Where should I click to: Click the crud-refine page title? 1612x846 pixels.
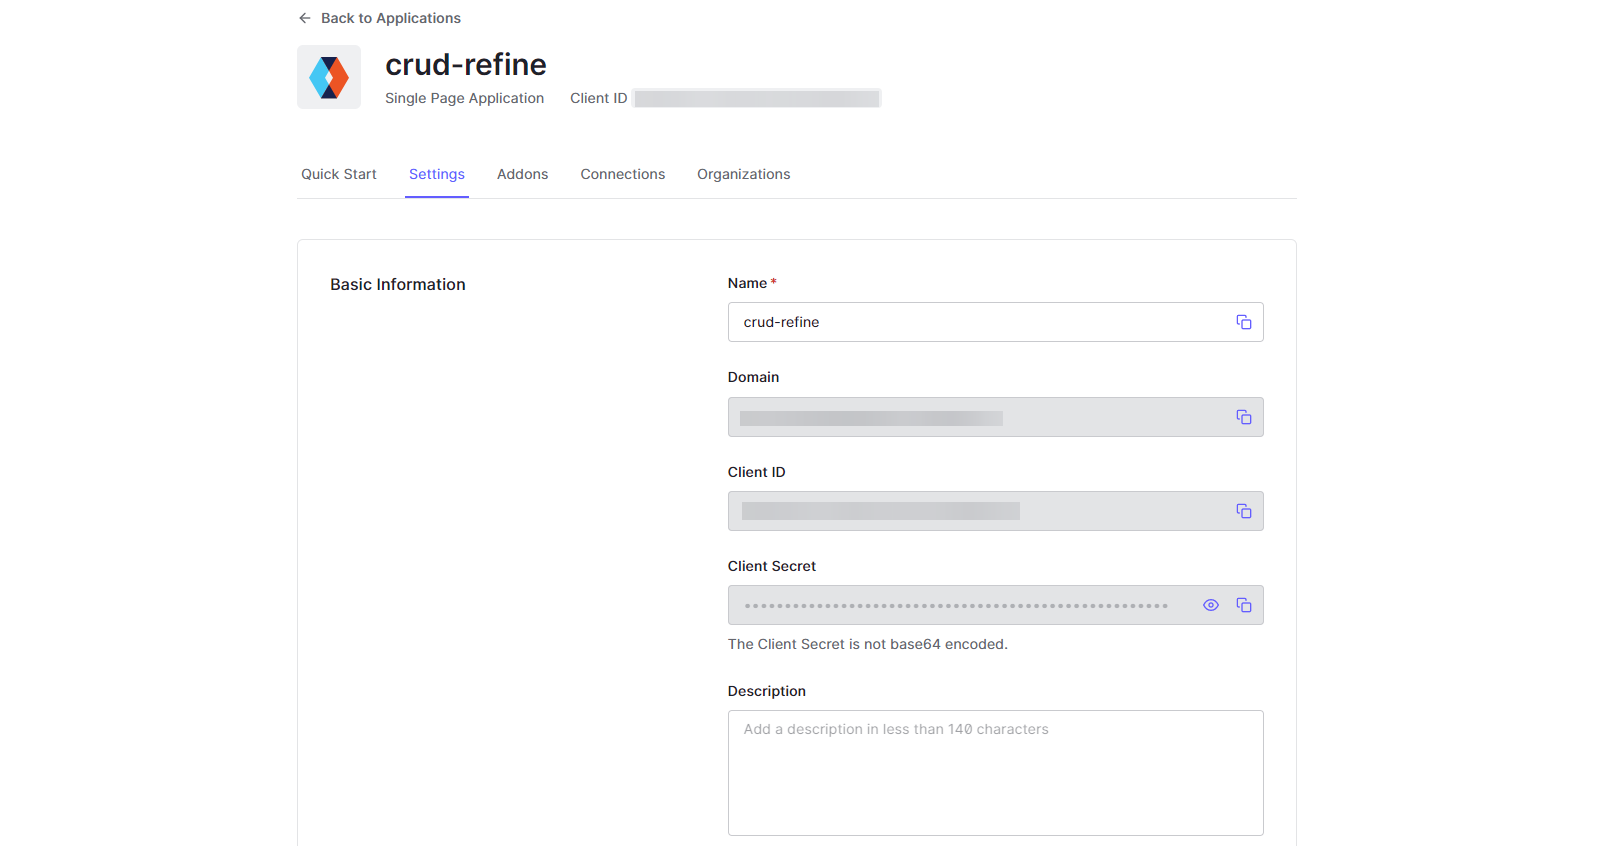click(466, 64)
